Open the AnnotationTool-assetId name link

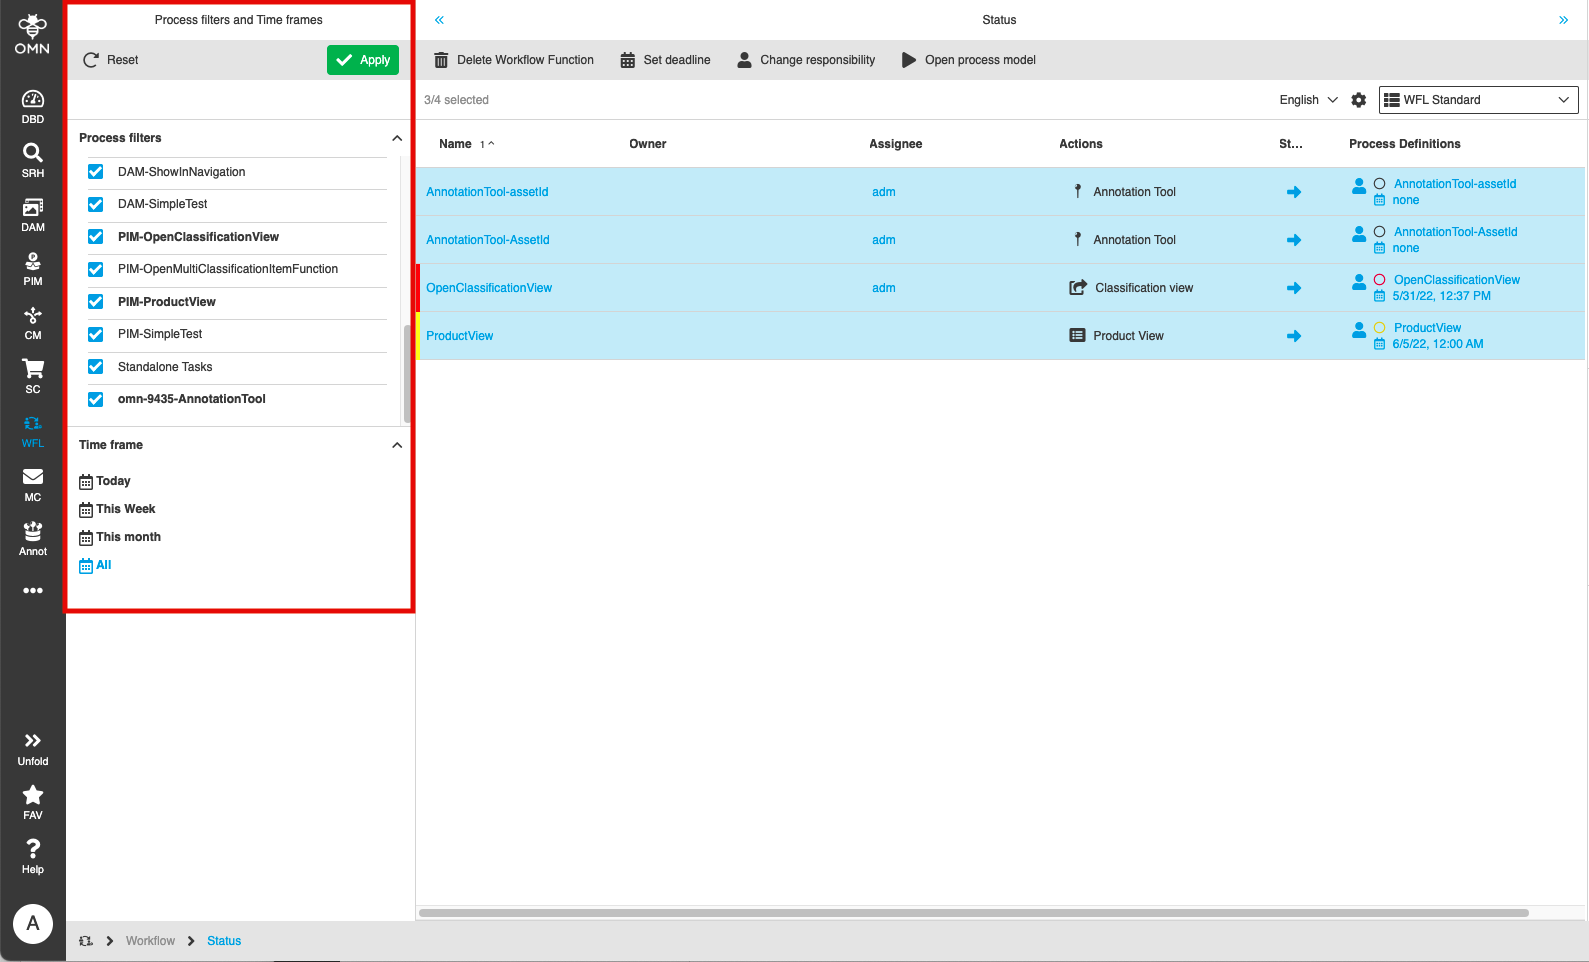click(487, 192)
